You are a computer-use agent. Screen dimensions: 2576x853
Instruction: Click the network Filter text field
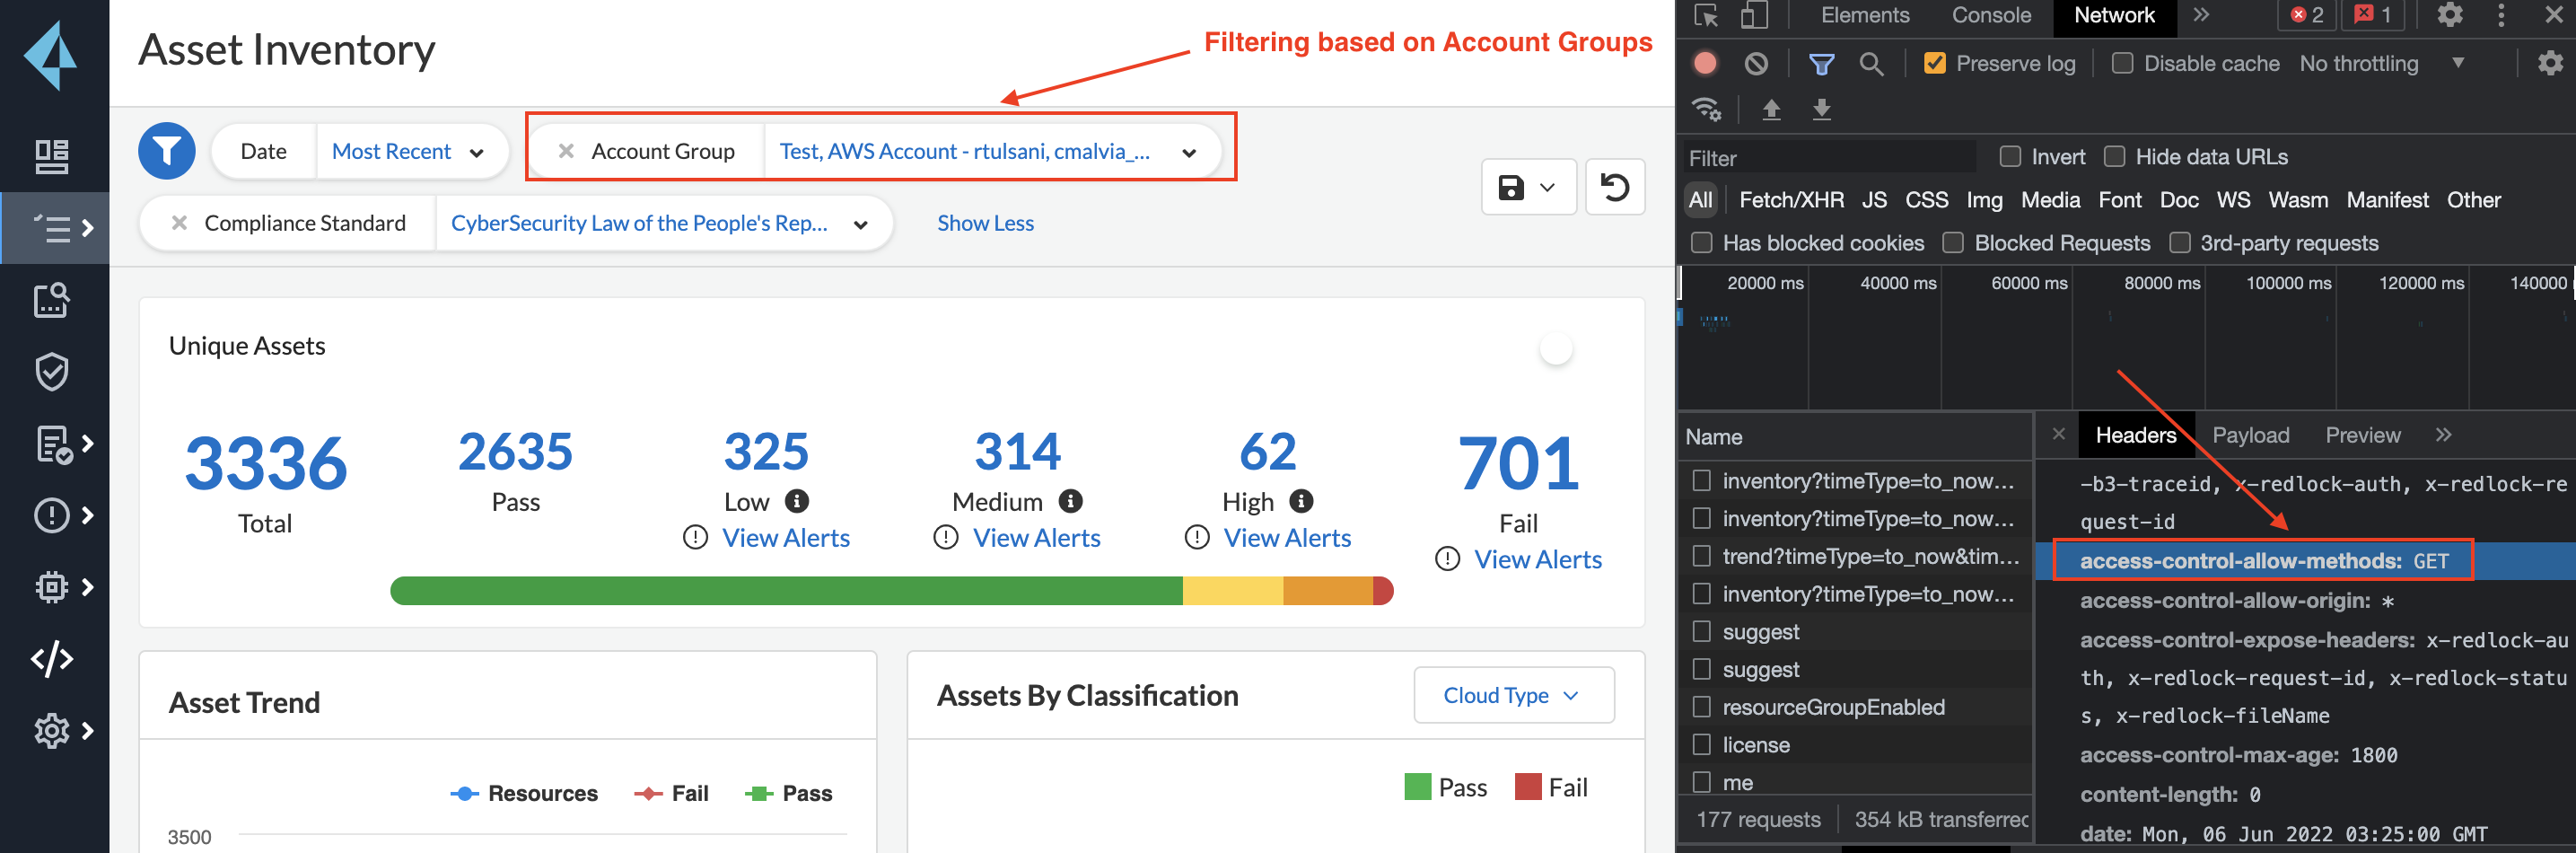pyautogui.click(x=1829, y=158)
